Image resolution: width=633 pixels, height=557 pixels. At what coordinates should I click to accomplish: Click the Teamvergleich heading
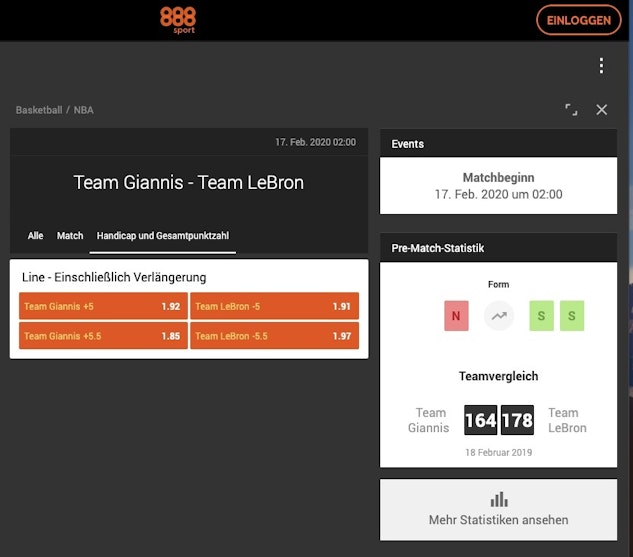(x=499, y=376)
